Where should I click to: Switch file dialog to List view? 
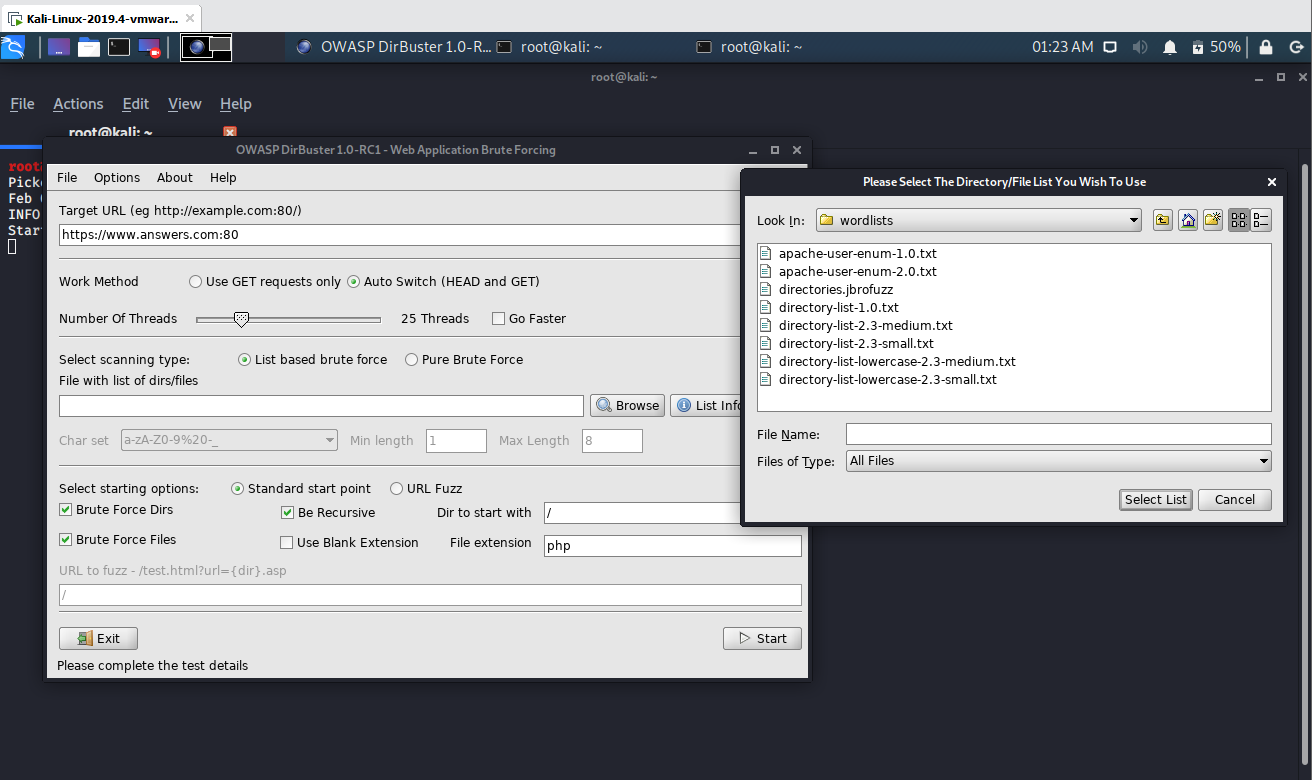pyautogui.click(x=1239, y=220)
